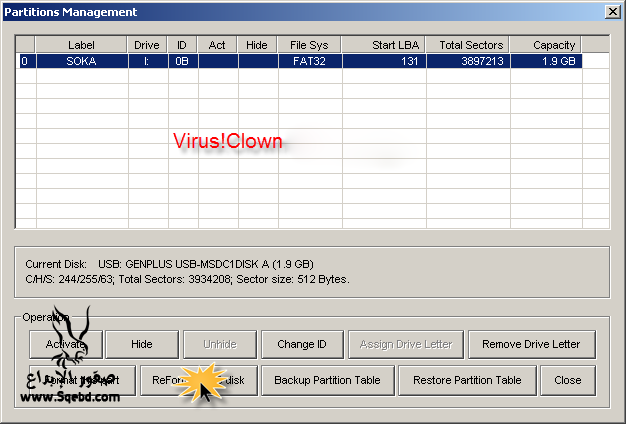Click the File Sys column header

pyautogui.click(x=308, y=45)
